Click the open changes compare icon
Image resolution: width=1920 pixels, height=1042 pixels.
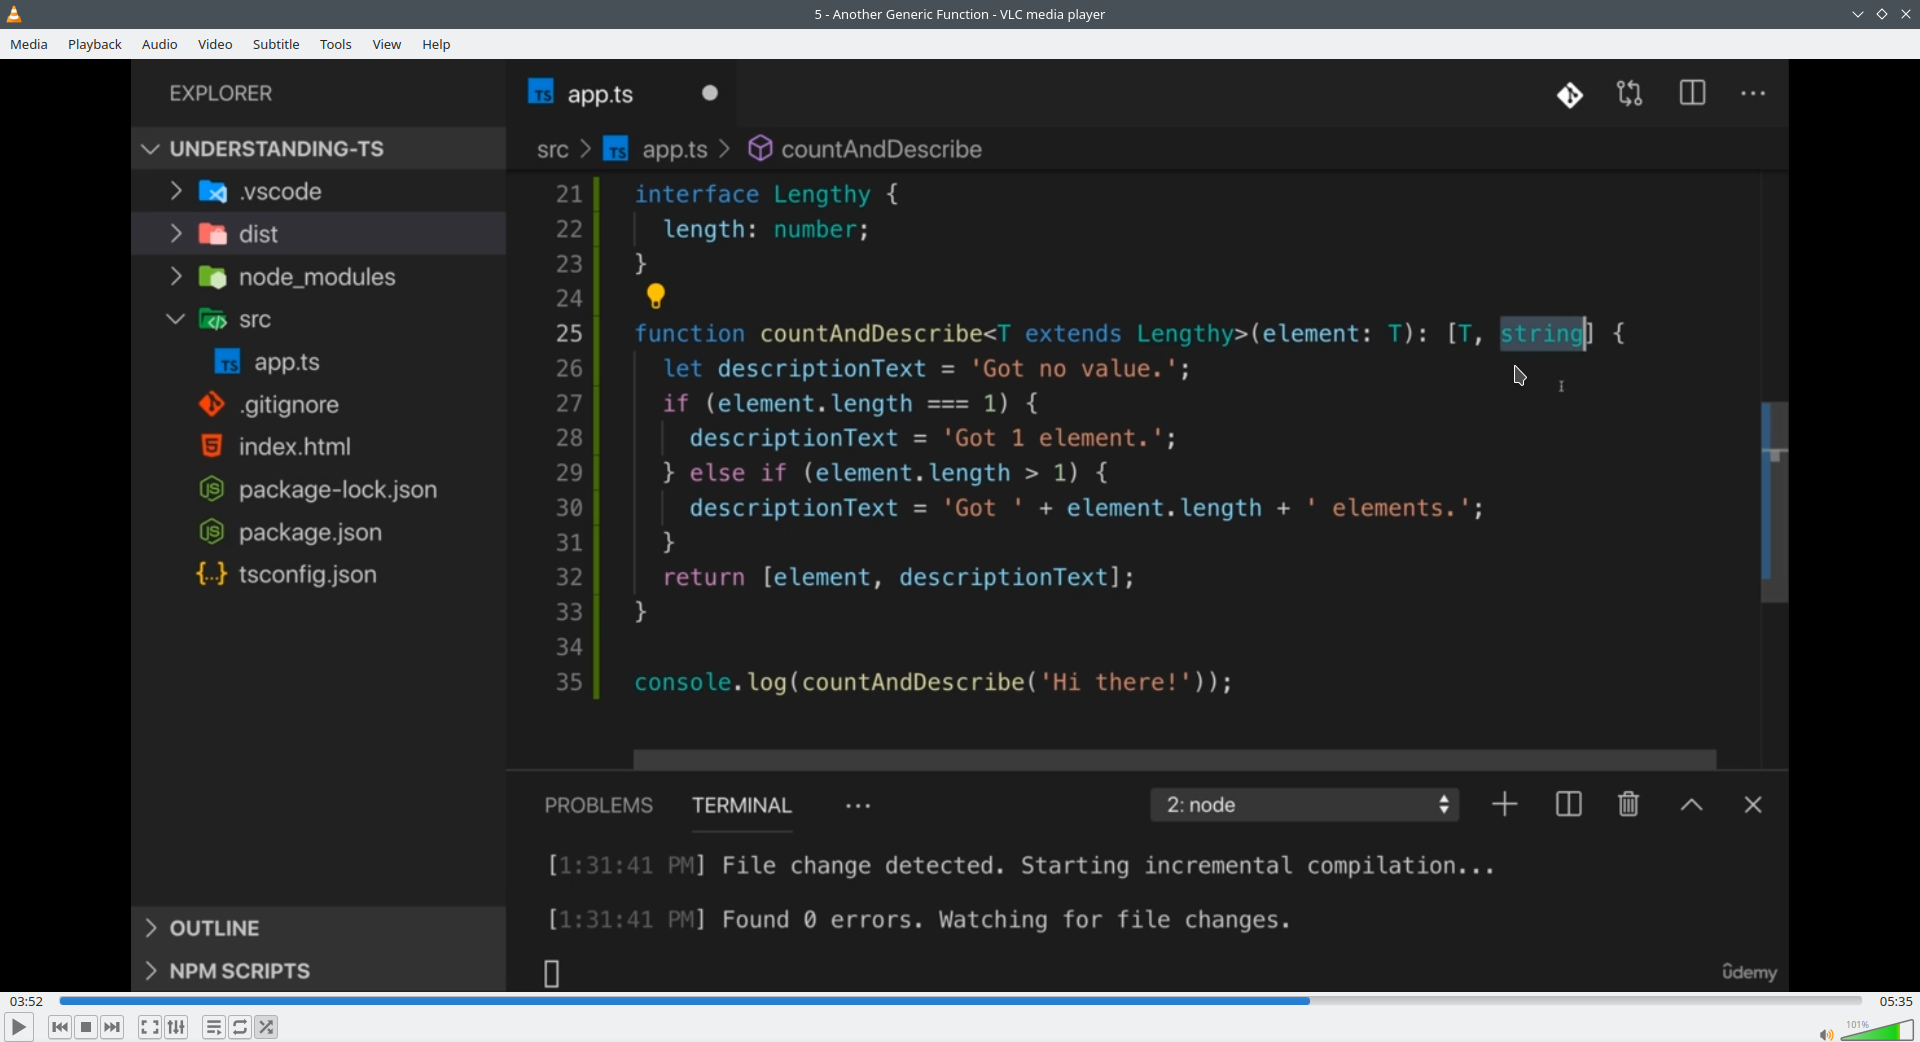tap(1630, 94)
